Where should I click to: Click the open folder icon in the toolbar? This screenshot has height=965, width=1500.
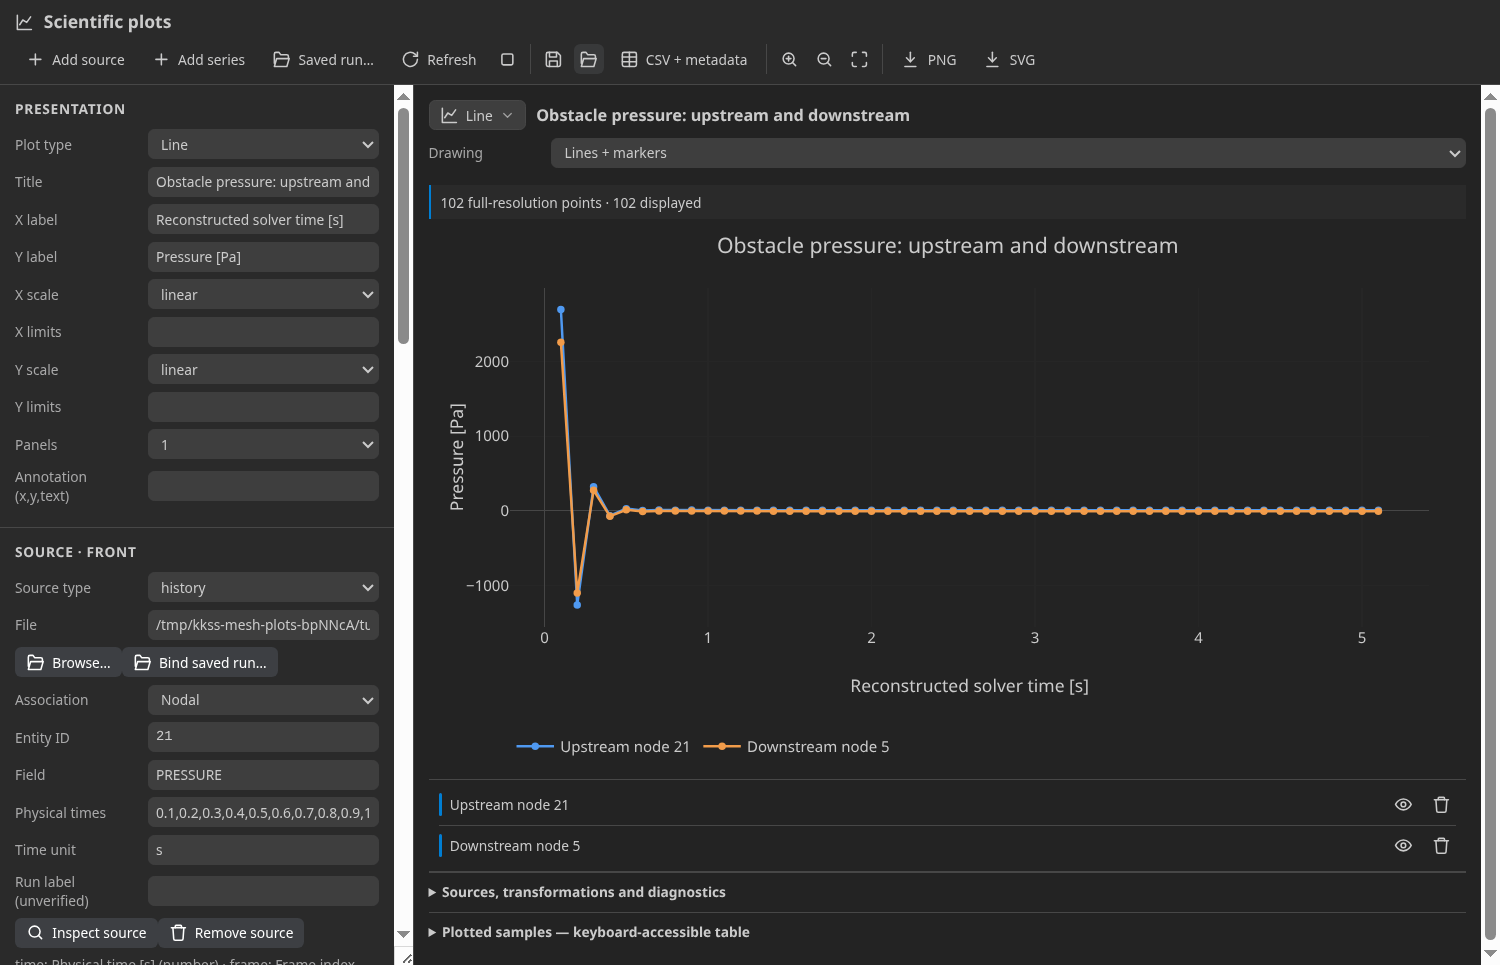(x=589, y=60)
